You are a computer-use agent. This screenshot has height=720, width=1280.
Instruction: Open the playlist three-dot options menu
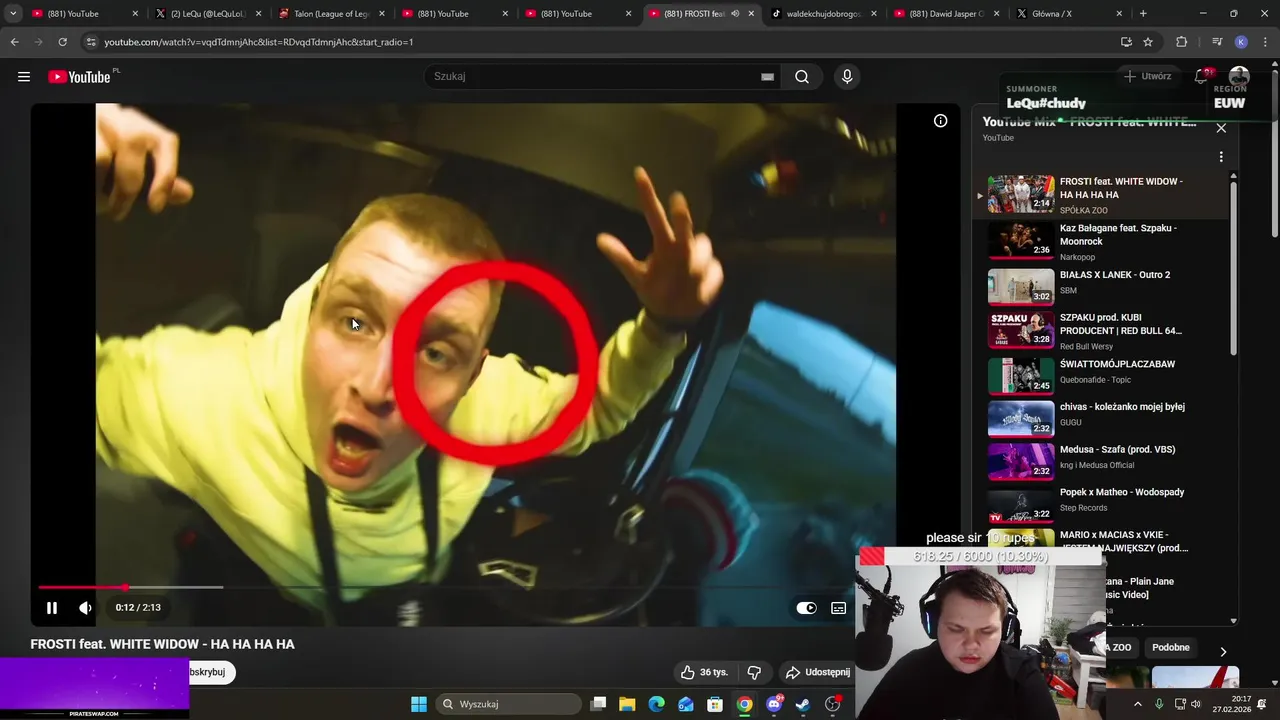tap(1221, 157)
